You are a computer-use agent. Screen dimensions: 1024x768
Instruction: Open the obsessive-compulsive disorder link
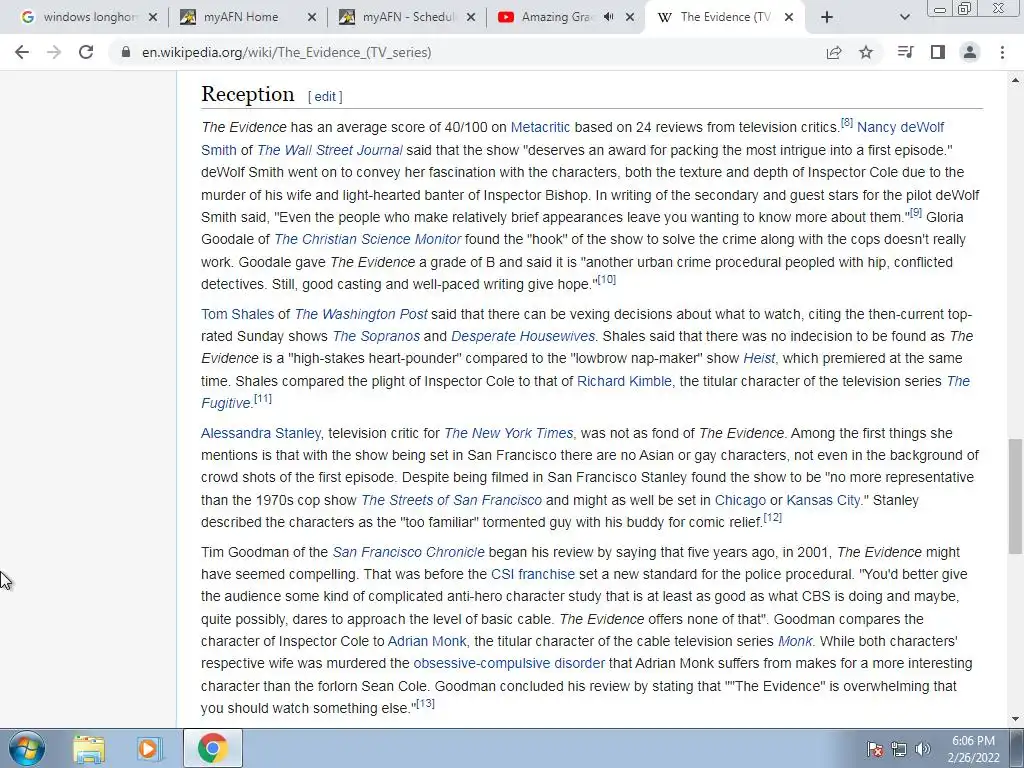(x=509, y=664)
